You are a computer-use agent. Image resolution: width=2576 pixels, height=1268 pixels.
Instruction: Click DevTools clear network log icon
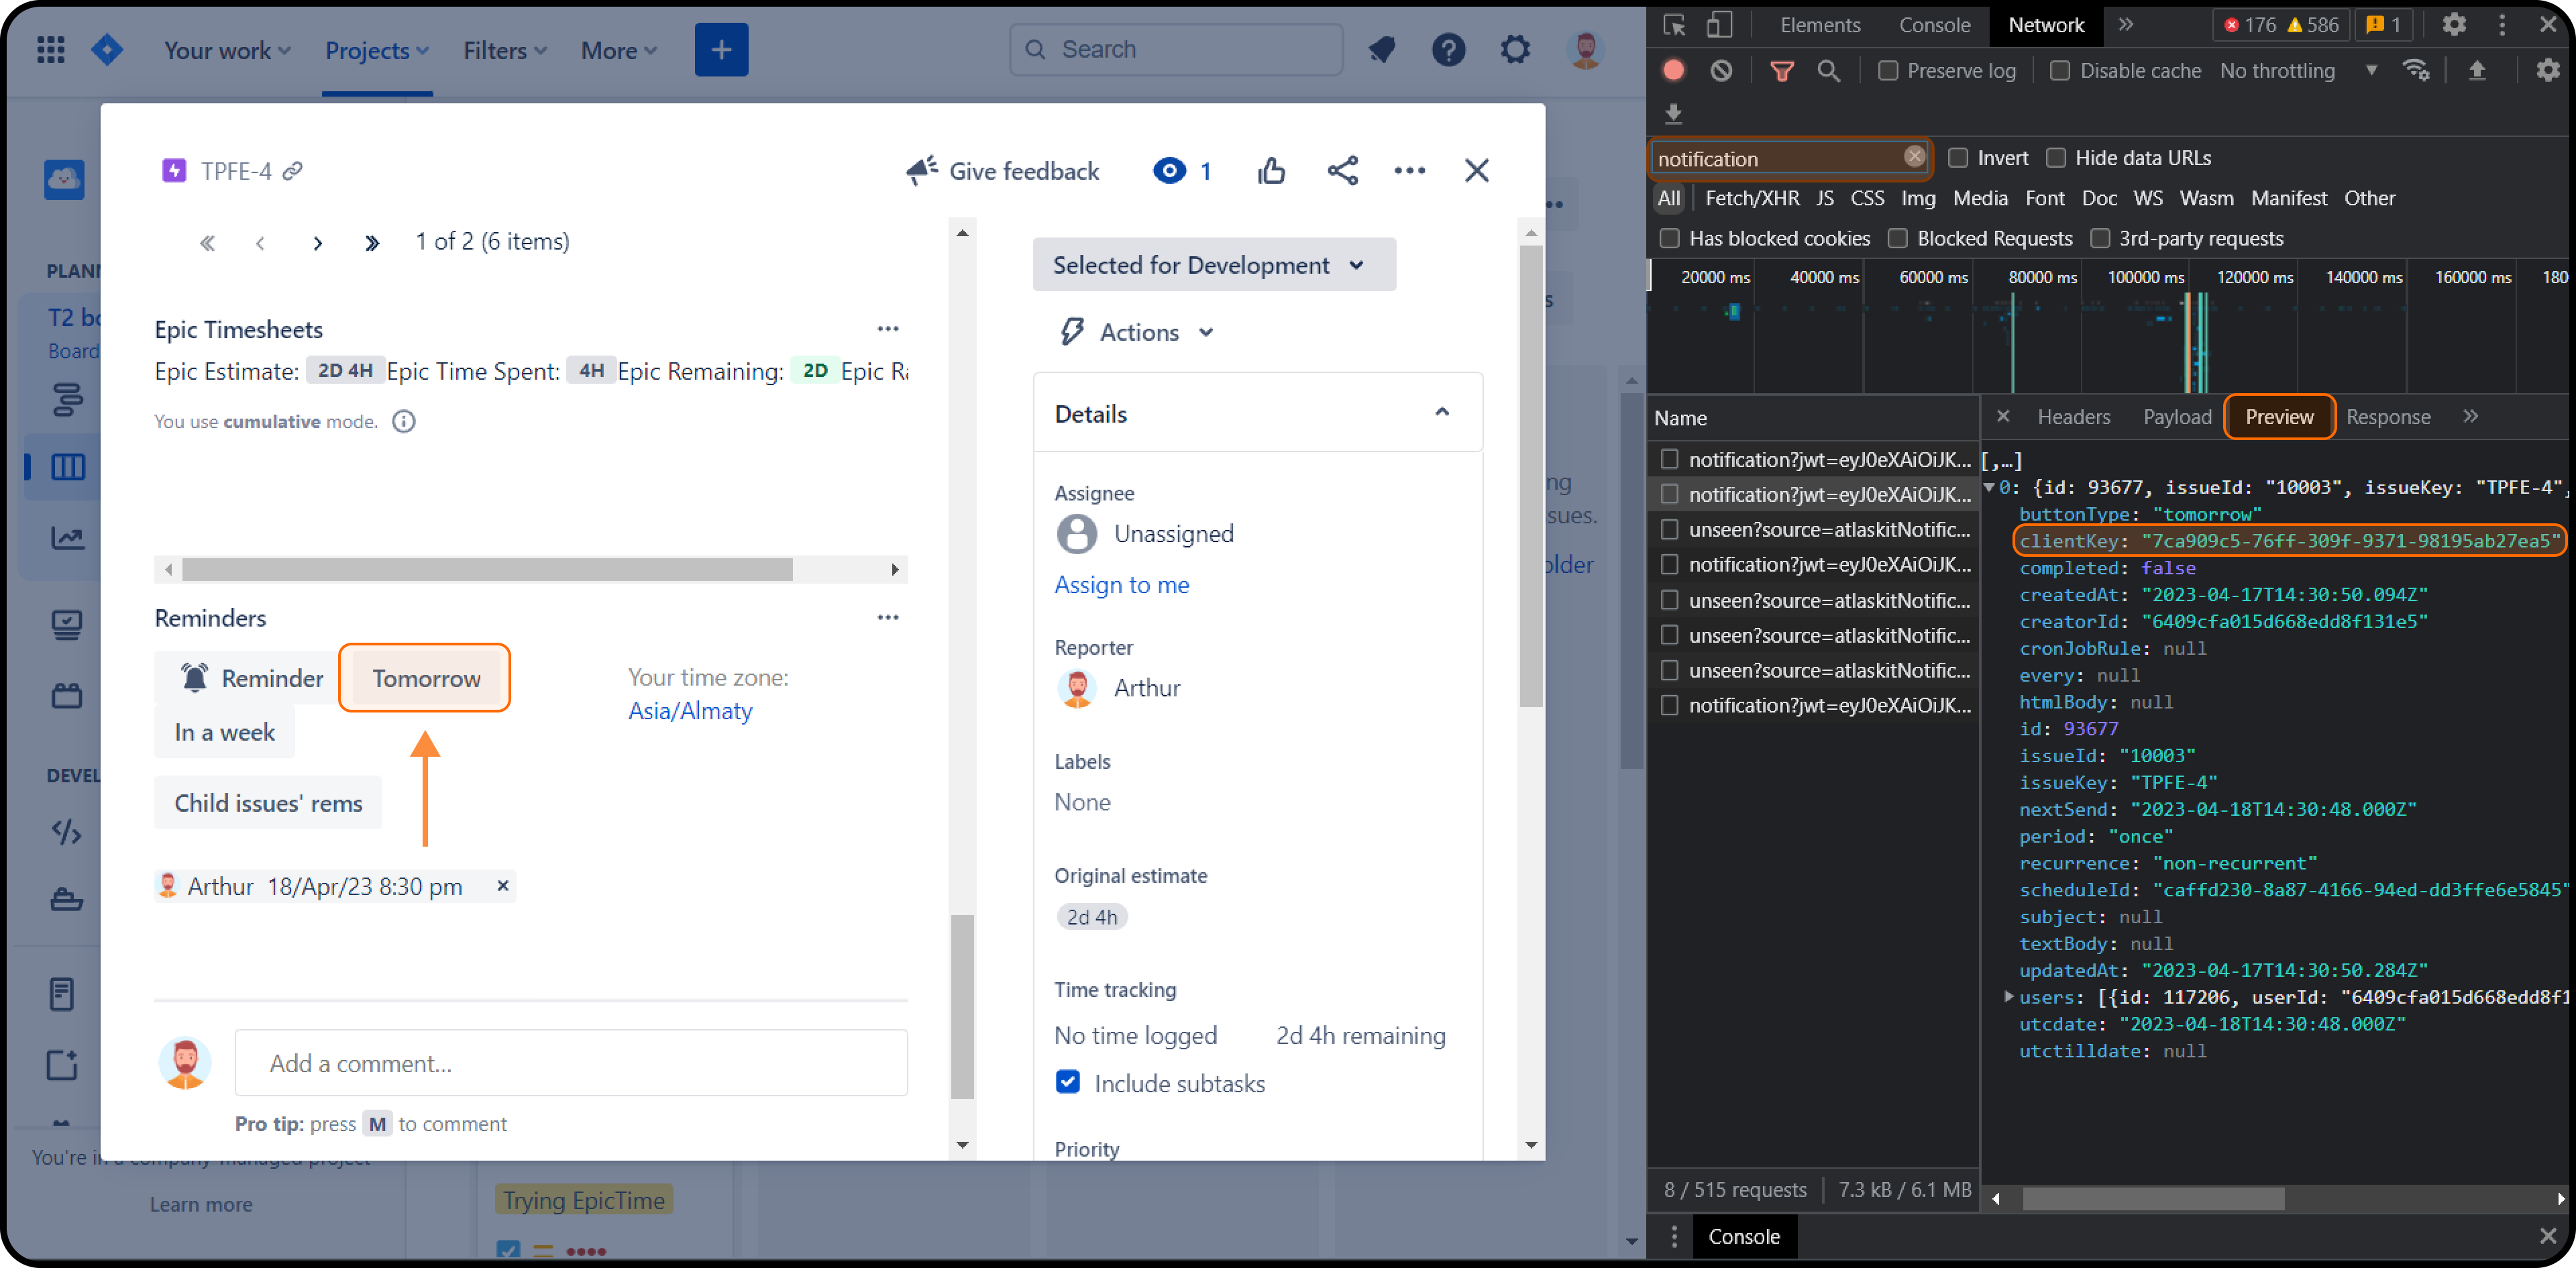1721,71
